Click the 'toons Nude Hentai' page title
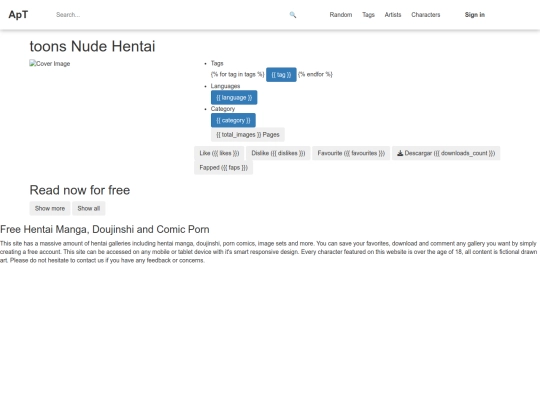The width and height of the screenshot is (540, 405). pyautogui.click(x=92, y=46)
